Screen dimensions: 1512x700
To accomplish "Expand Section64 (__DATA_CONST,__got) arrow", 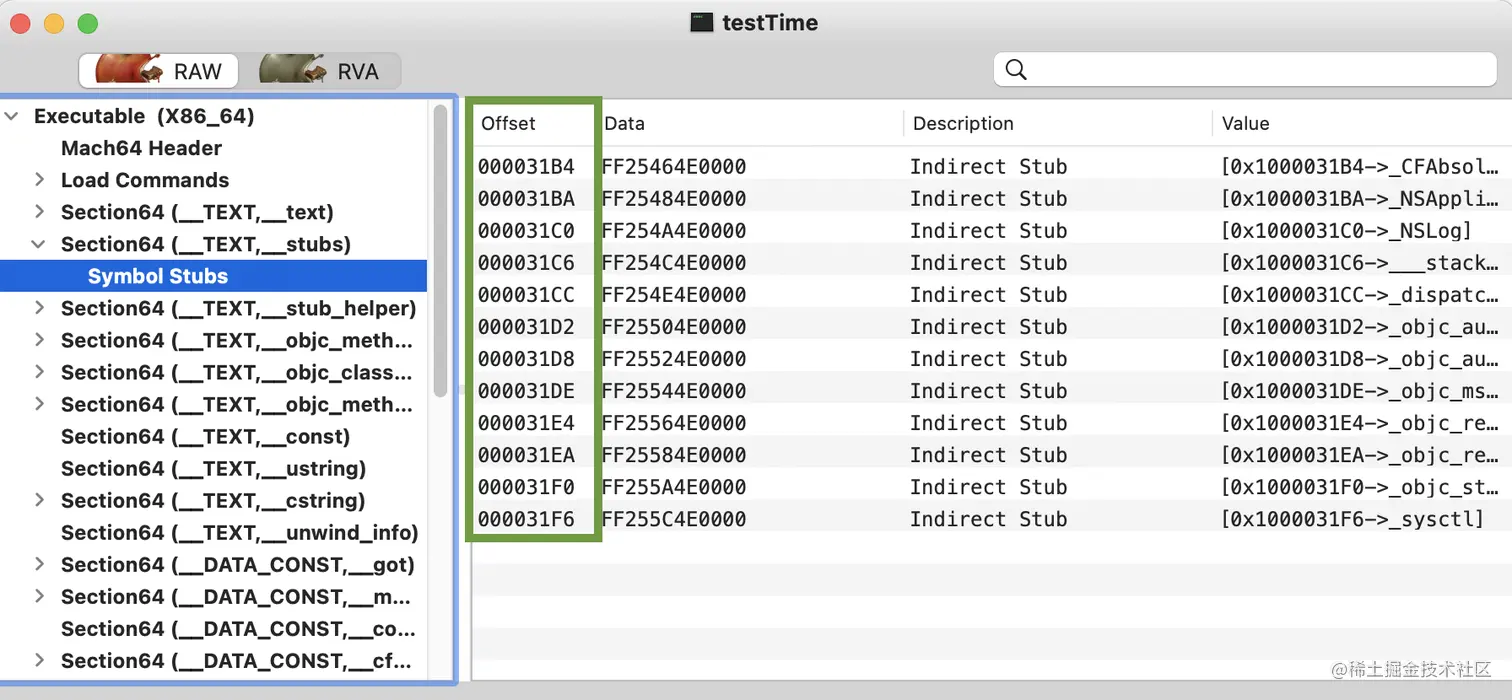I will tap(40, 564).
